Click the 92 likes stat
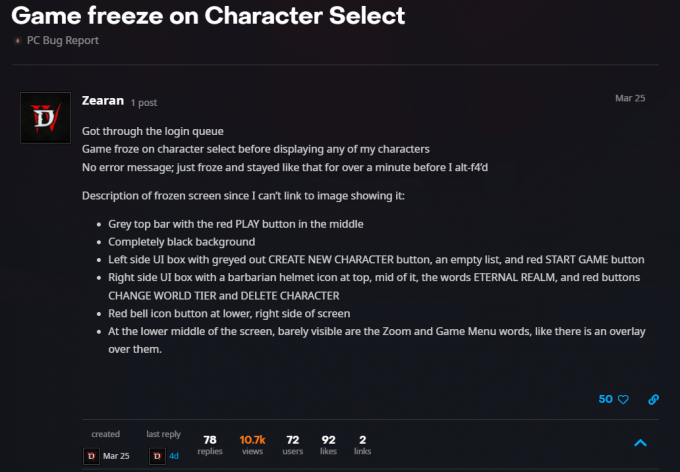 328,445
